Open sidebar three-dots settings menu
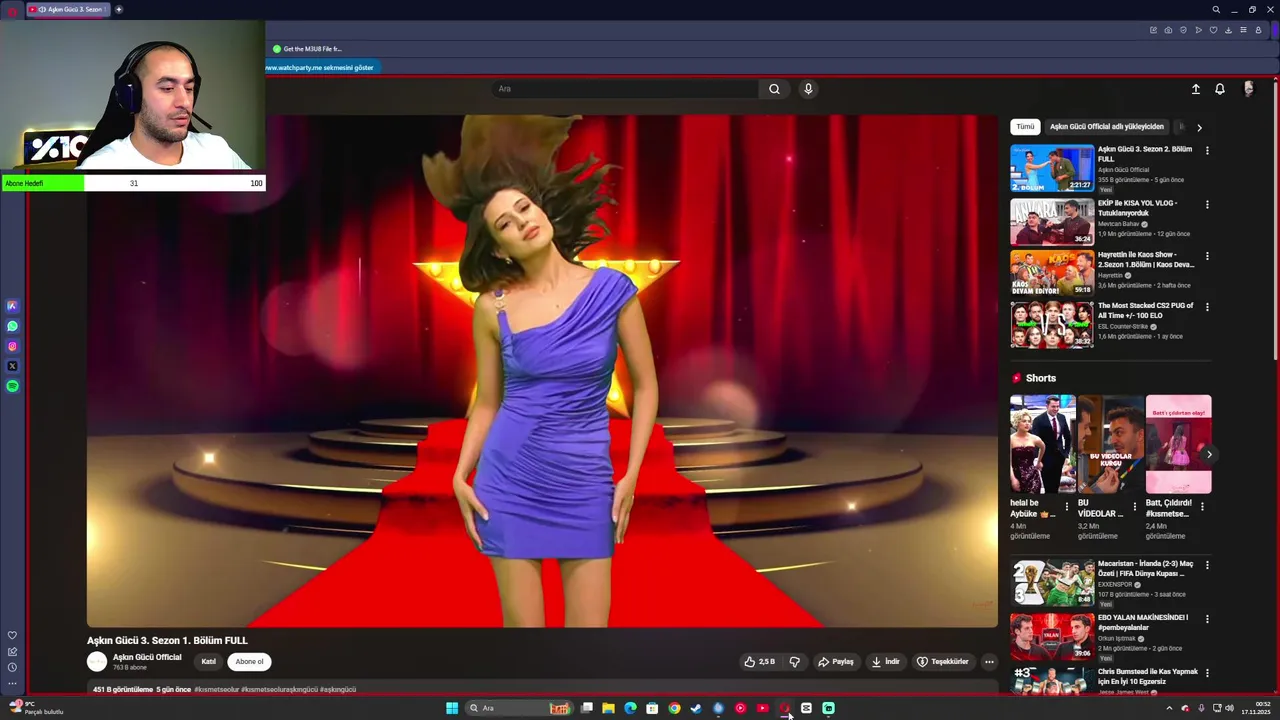This screenshot has height=720, width=1280. pos(12,683)
